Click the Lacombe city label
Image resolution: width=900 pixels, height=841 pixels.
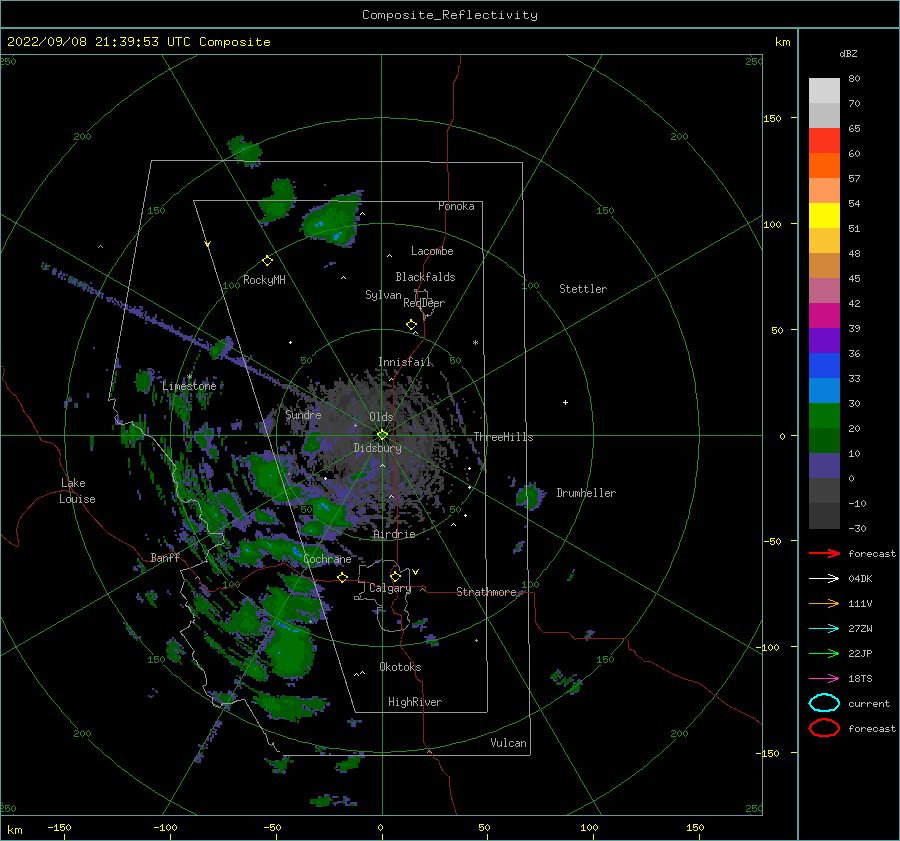(432, 251)
